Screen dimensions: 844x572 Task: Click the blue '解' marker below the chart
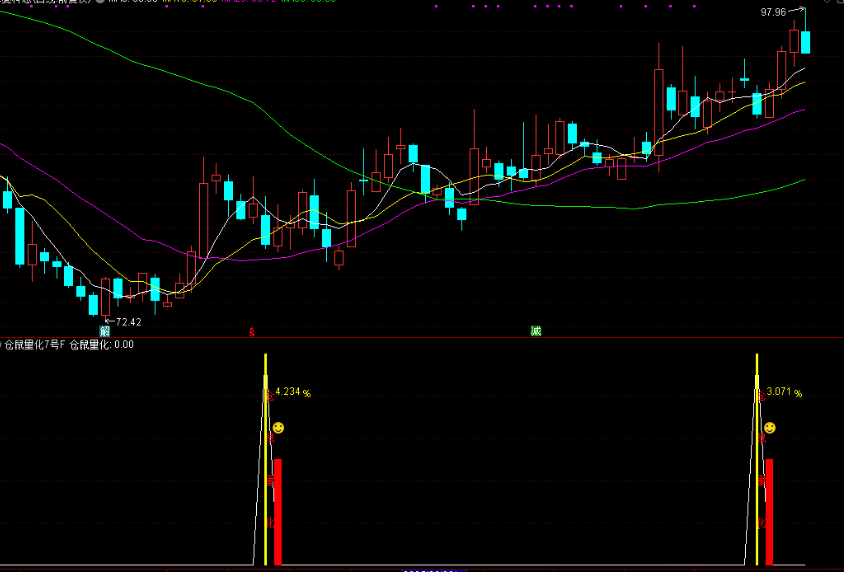pos(104,331)
